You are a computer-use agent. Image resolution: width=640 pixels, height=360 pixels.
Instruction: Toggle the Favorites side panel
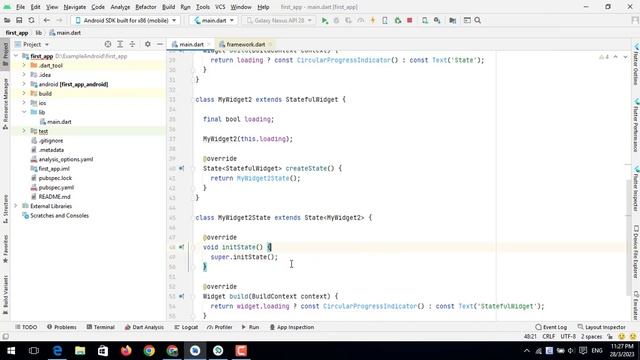pos(6,249)
